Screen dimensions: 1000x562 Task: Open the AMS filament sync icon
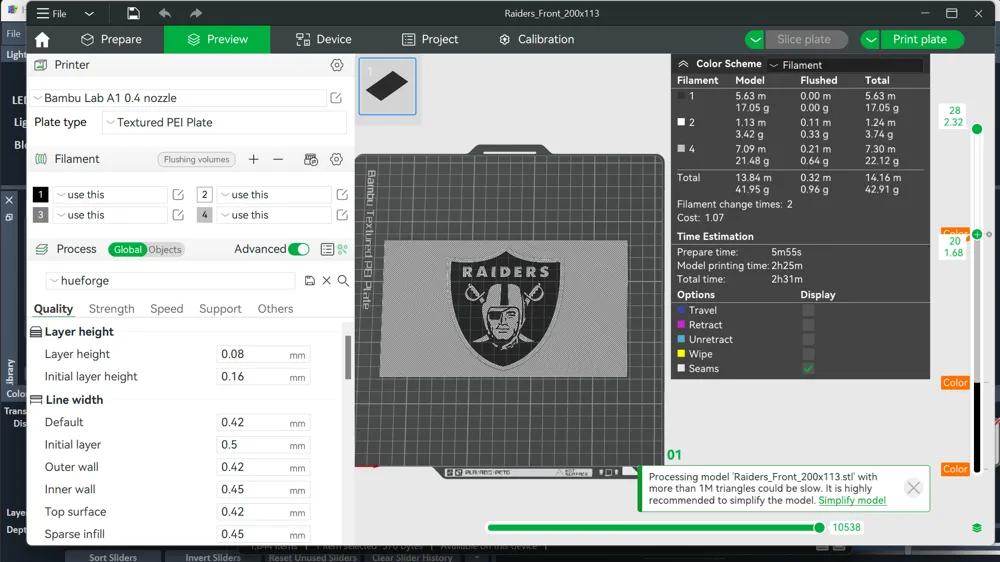[311, 159]
